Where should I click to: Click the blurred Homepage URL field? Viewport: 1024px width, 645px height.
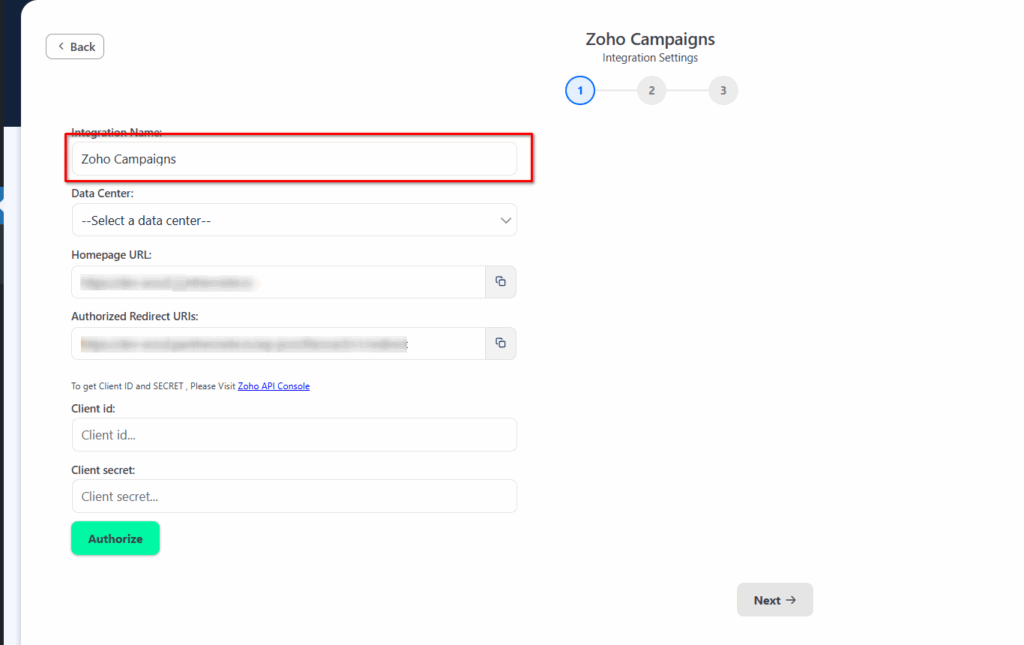tap(279, 282)
